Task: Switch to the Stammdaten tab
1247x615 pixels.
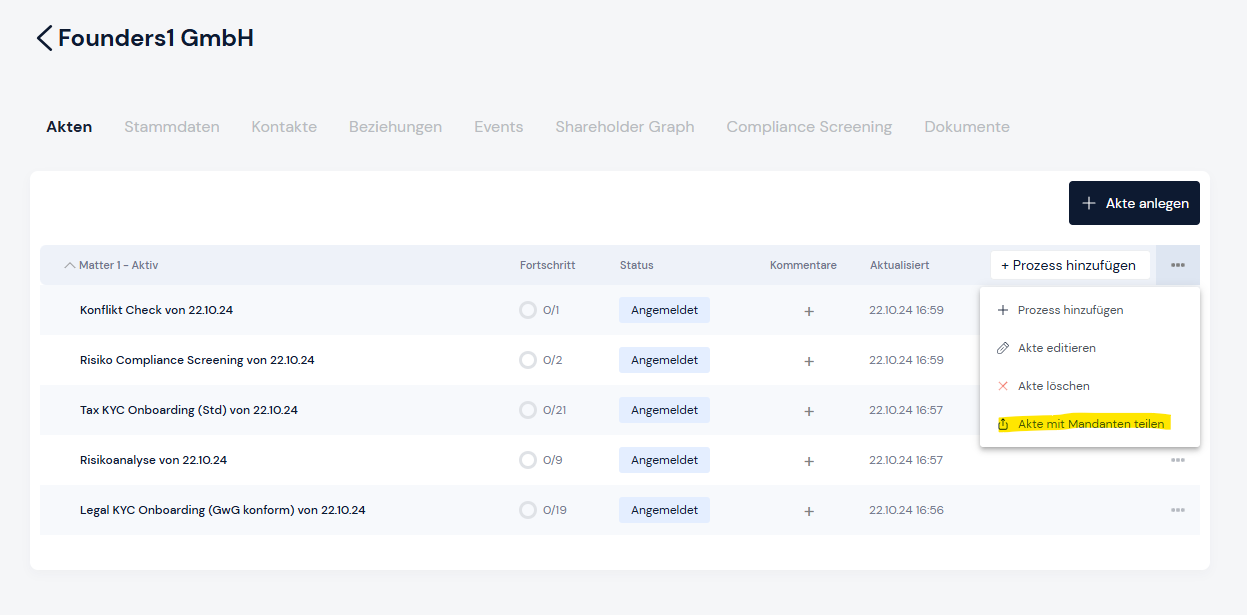Action: coord(172,127)
